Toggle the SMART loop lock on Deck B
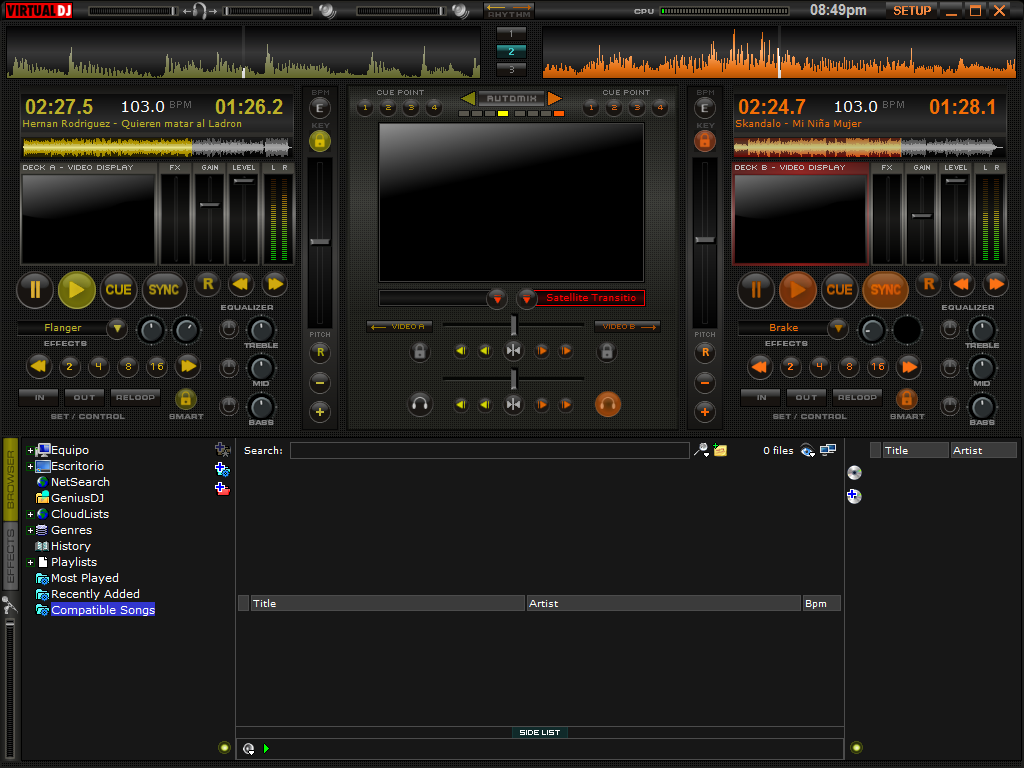This screenshot has height=768, width=1024. (x=906, y=400)
